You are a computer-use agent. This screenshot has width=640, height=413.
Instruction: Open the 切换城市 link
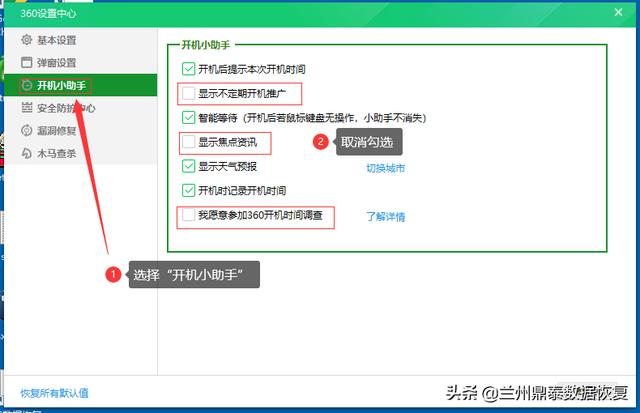tap(385, 168)
